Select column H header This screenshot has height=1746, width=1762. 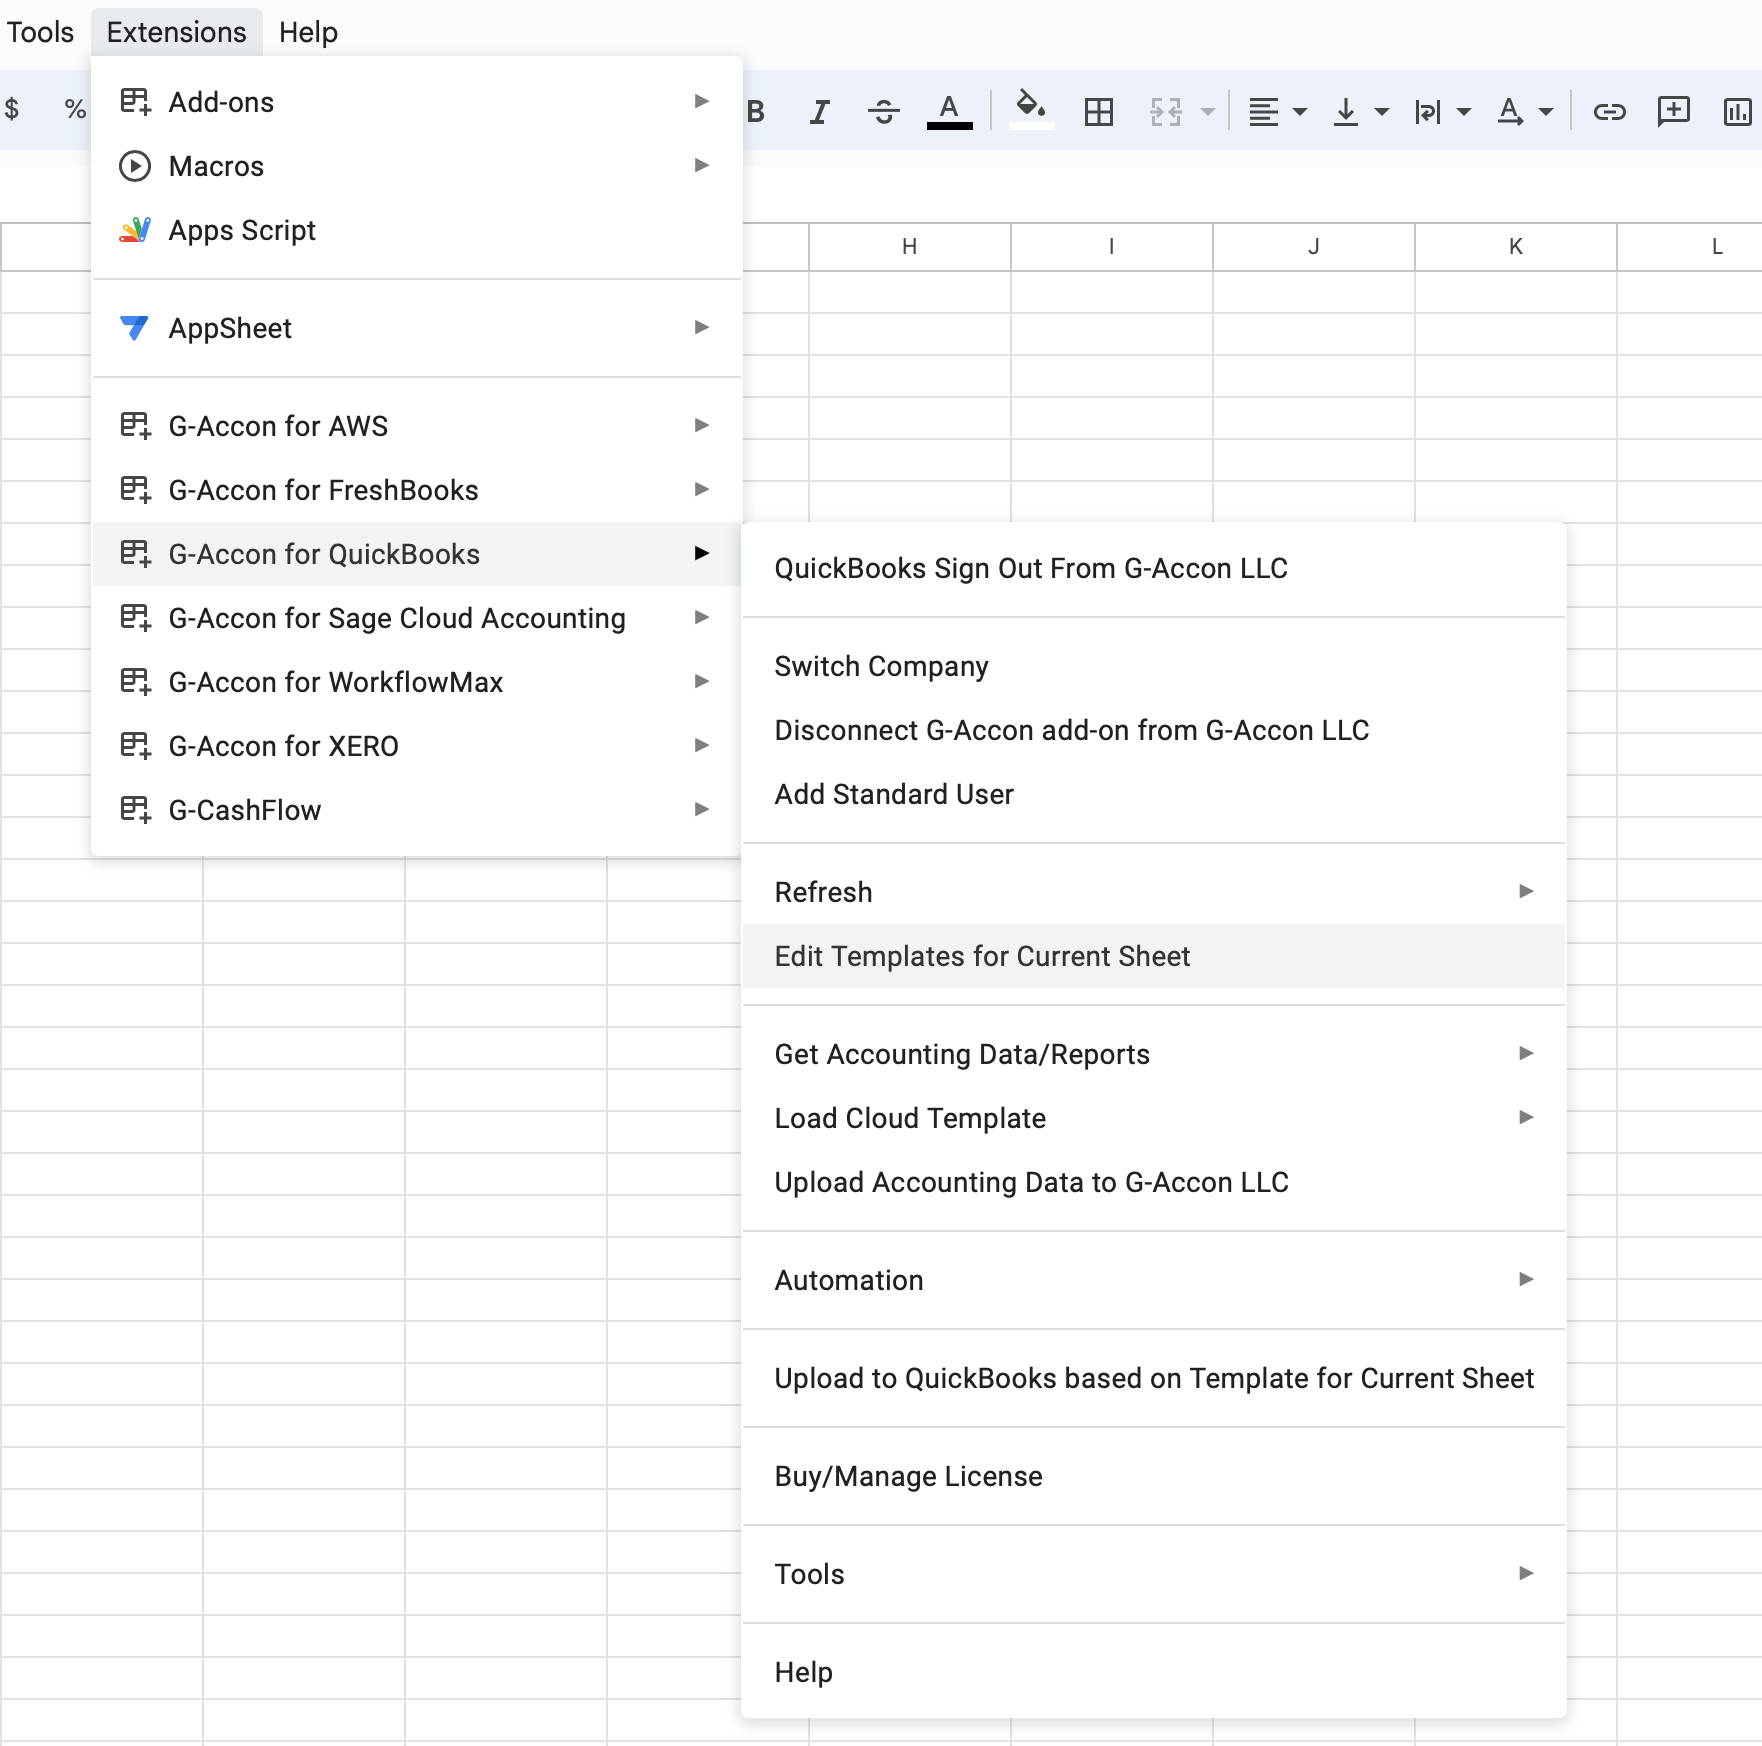[x=910, y=247]
